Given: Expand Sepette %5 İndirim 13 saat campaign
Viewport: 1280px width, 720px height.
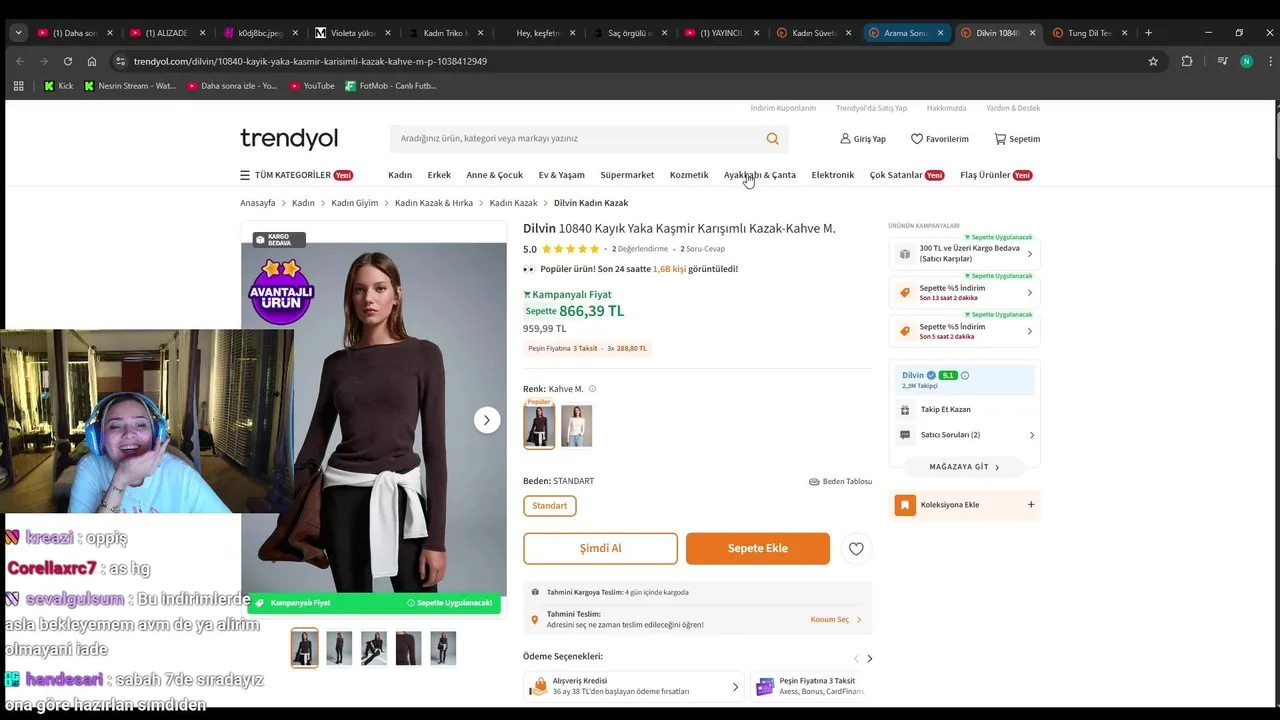Looking at the screenshot, I should coord(964,293).
